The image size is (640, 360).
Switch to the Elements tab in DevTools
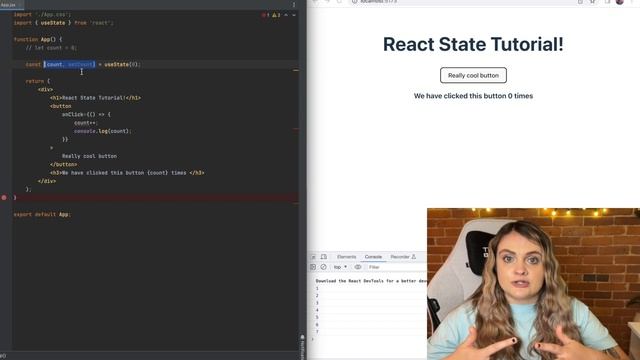(347, 257)
